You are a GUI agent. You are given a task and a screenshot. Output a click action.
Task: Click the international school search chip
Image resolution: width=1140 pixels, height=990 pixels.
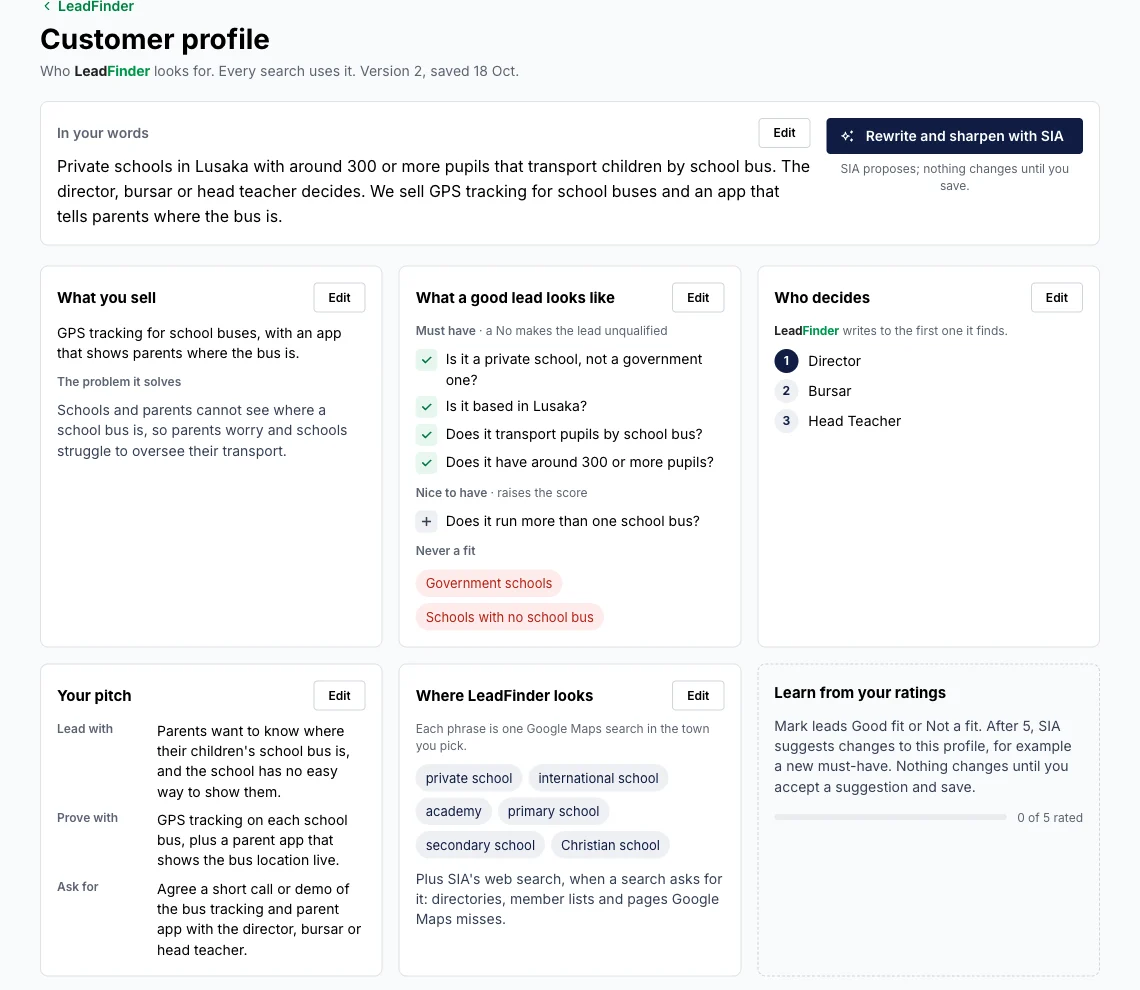tap(598, 778)
